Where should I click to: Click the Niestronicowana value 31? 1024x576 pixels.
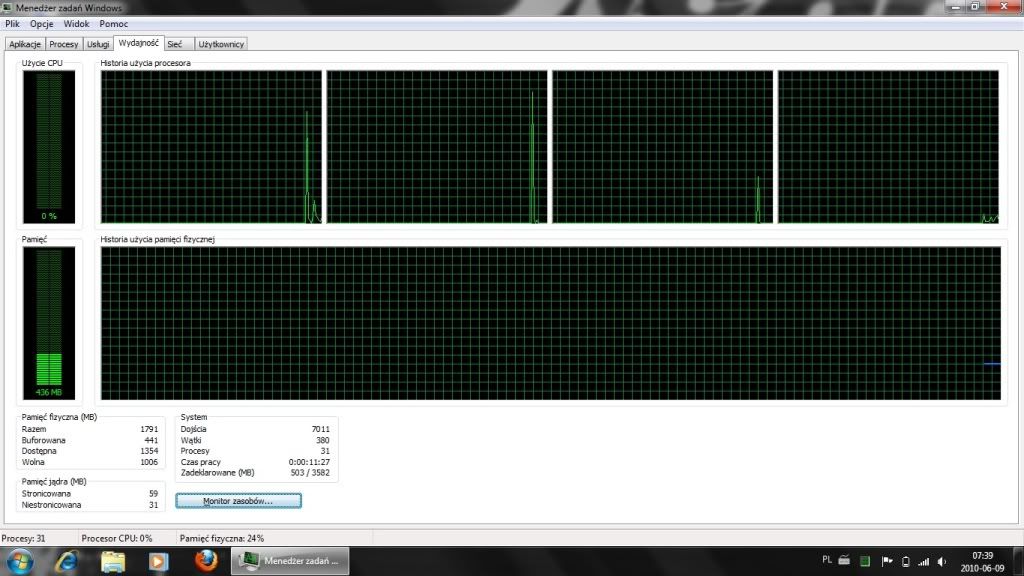coord(153,505)
